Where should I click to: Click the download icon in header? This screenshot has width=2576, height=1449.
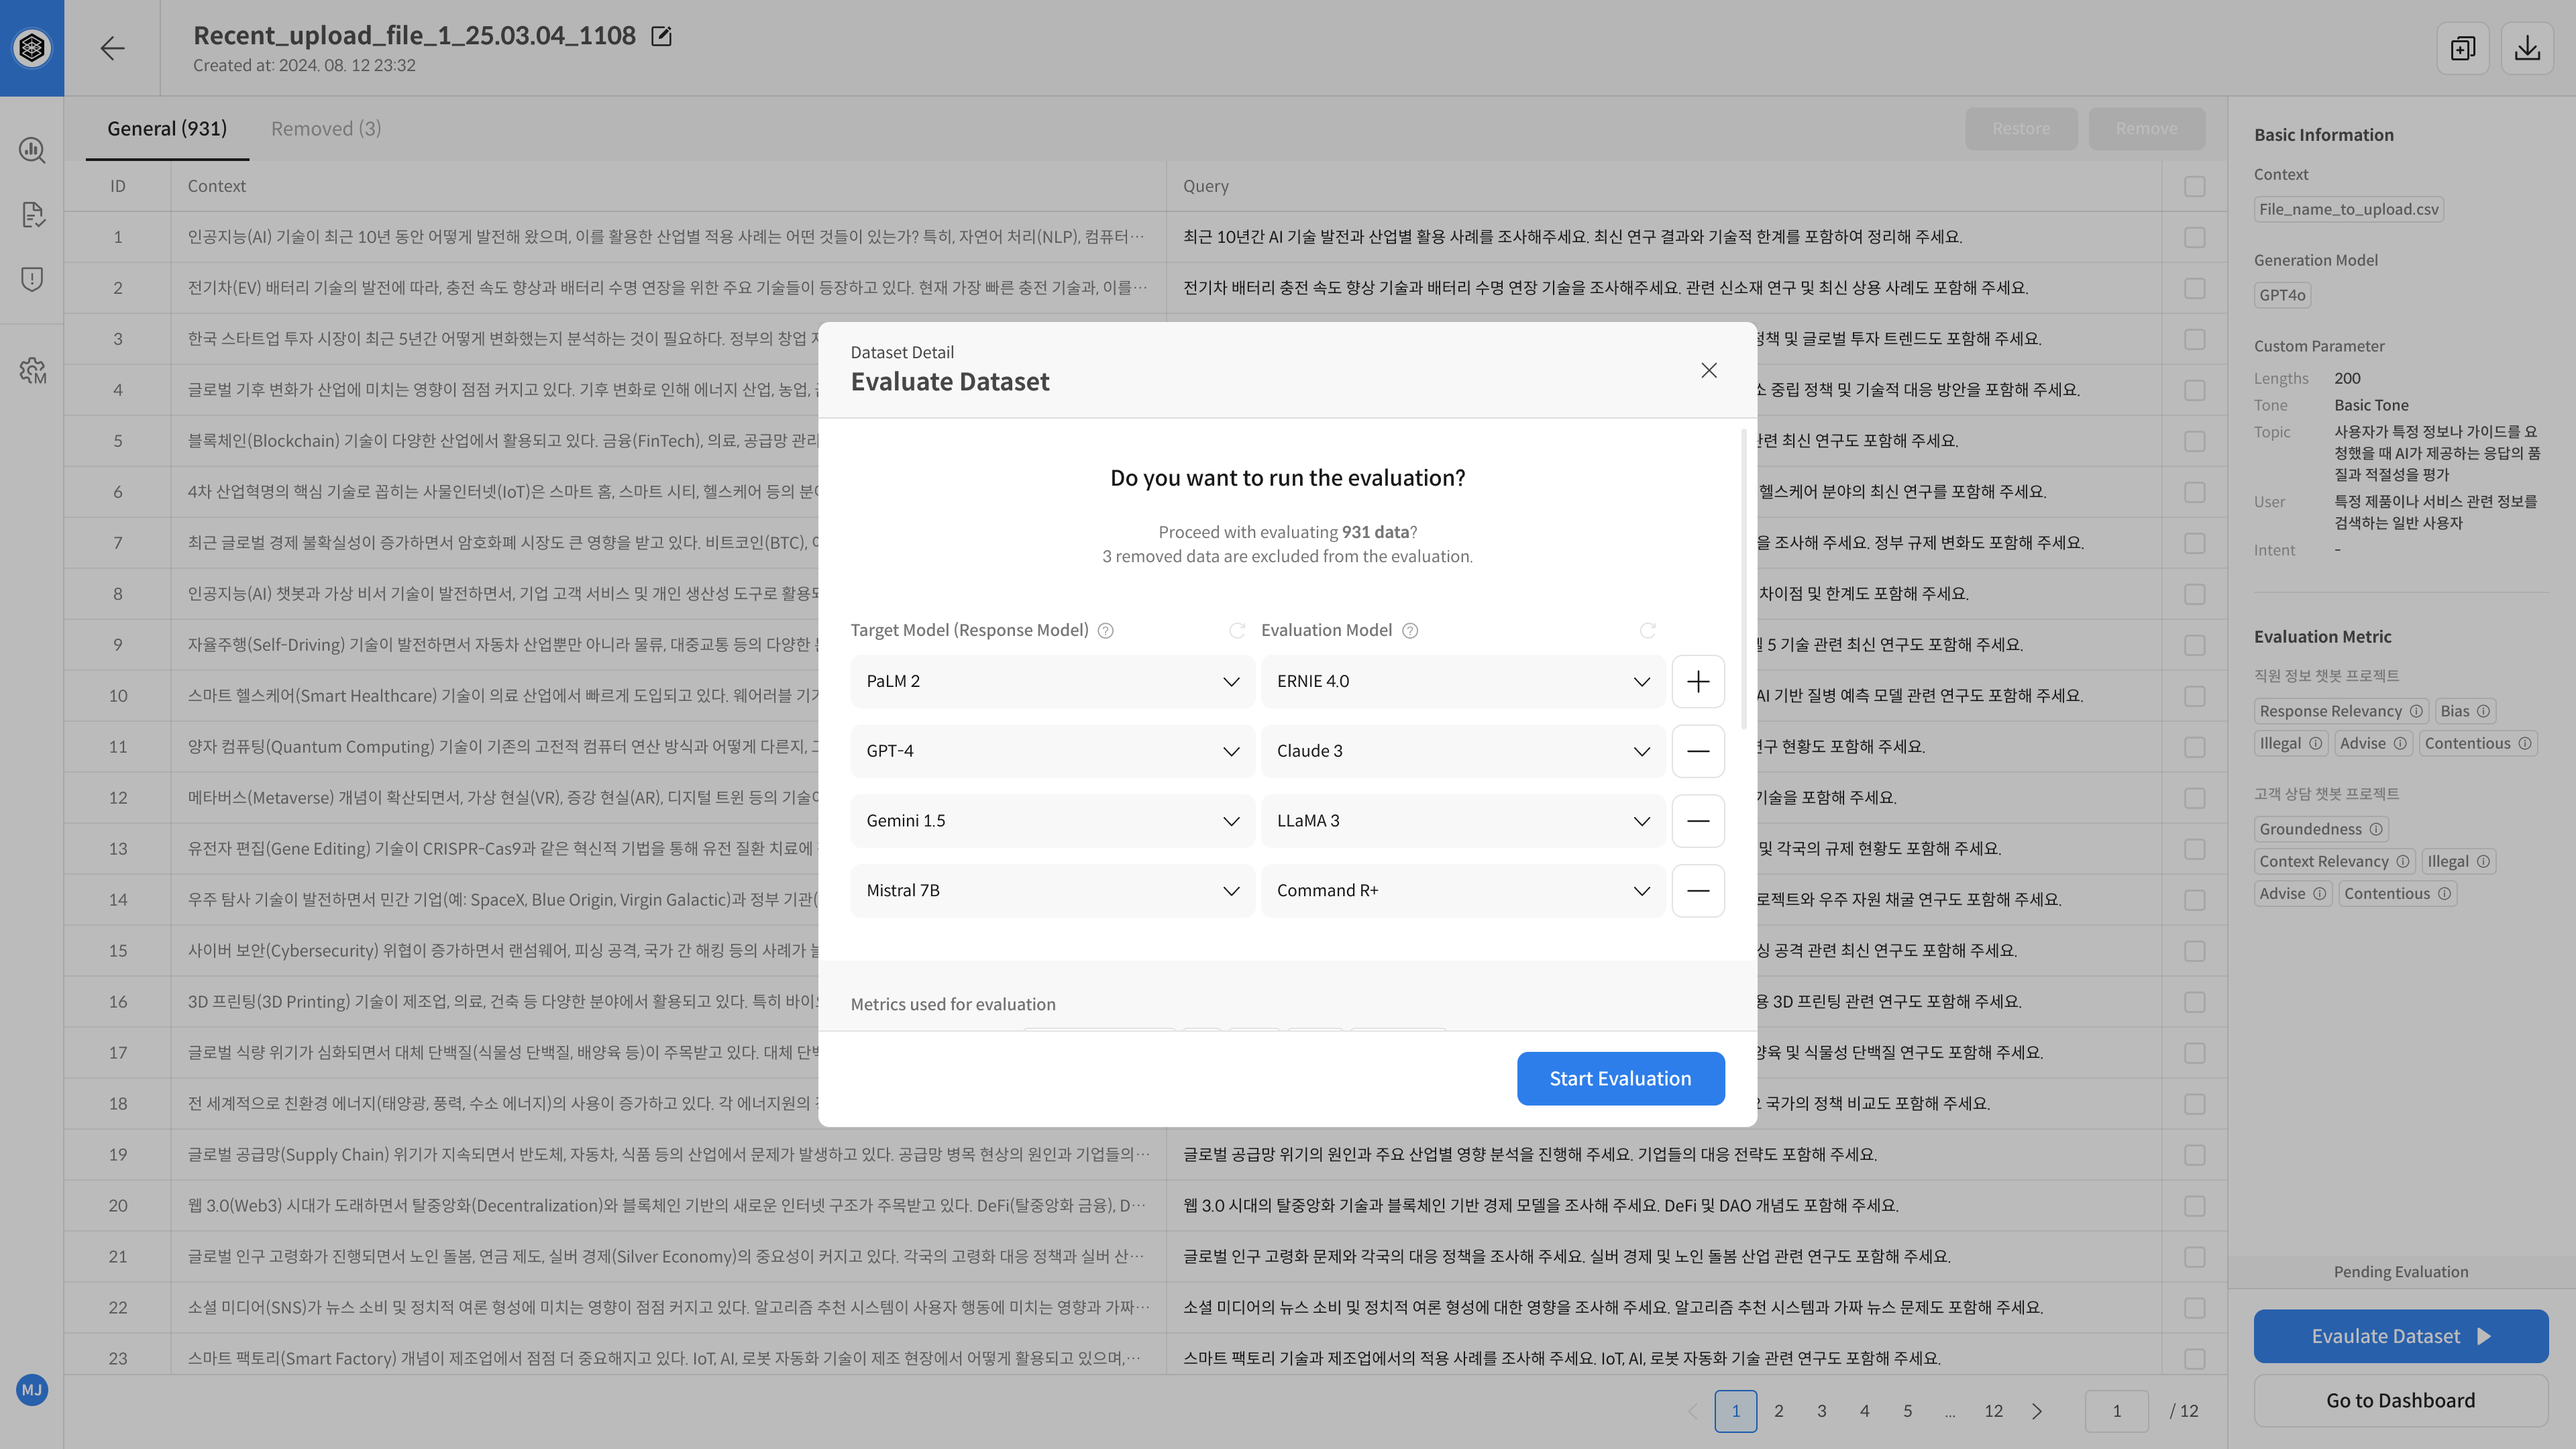[2527, 48]
